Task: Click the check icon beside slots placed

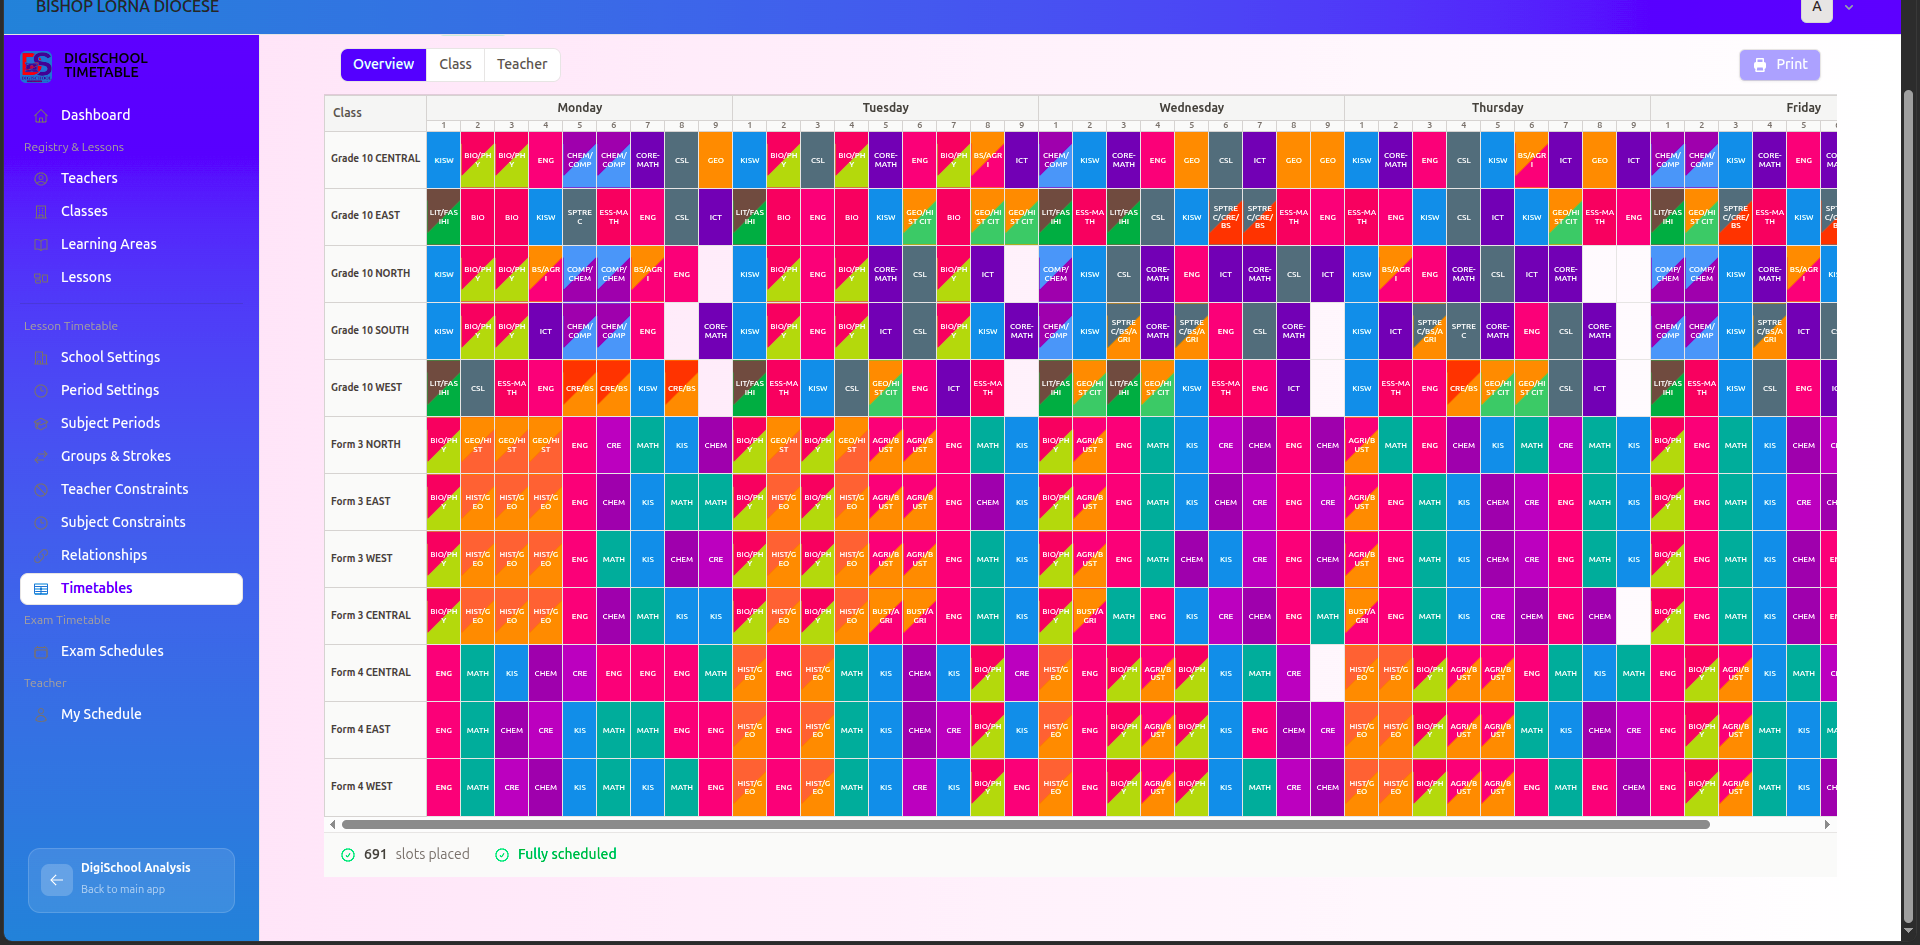Action: [x=348, y=855]
